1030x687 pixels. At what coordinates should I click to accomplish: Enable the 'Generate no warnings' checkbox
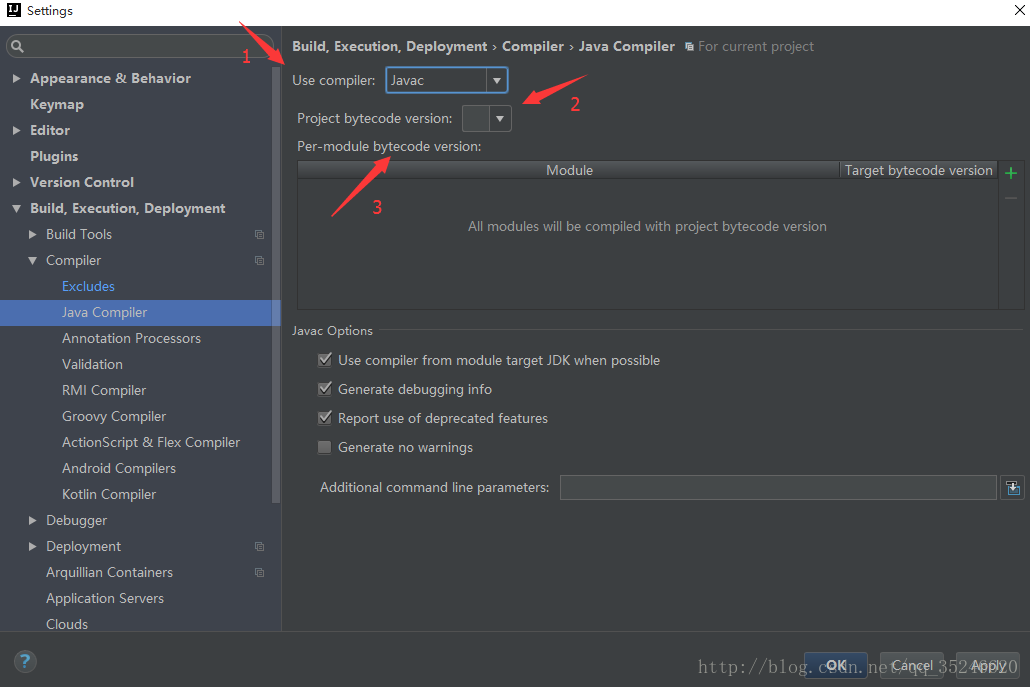coord(324,447)
